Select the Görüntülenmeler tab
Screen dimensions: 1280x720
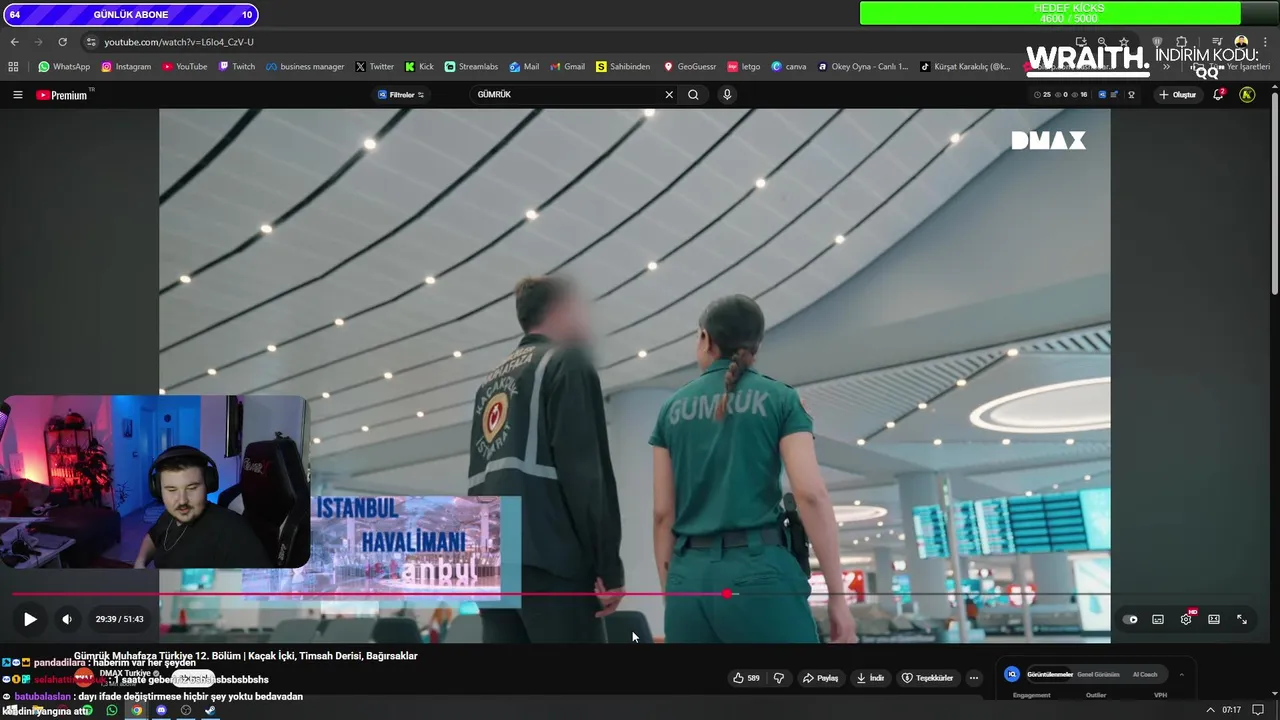click(1050, 675)
